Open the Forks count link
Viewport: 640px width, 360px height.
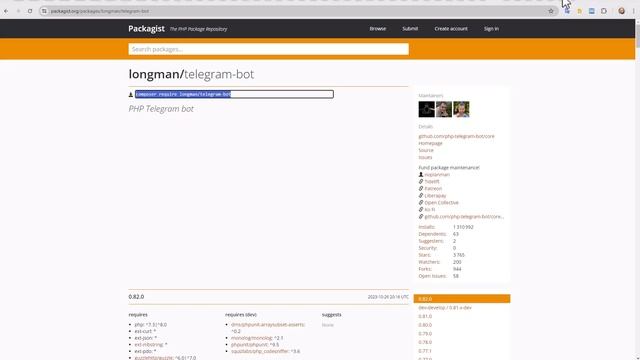425,269
